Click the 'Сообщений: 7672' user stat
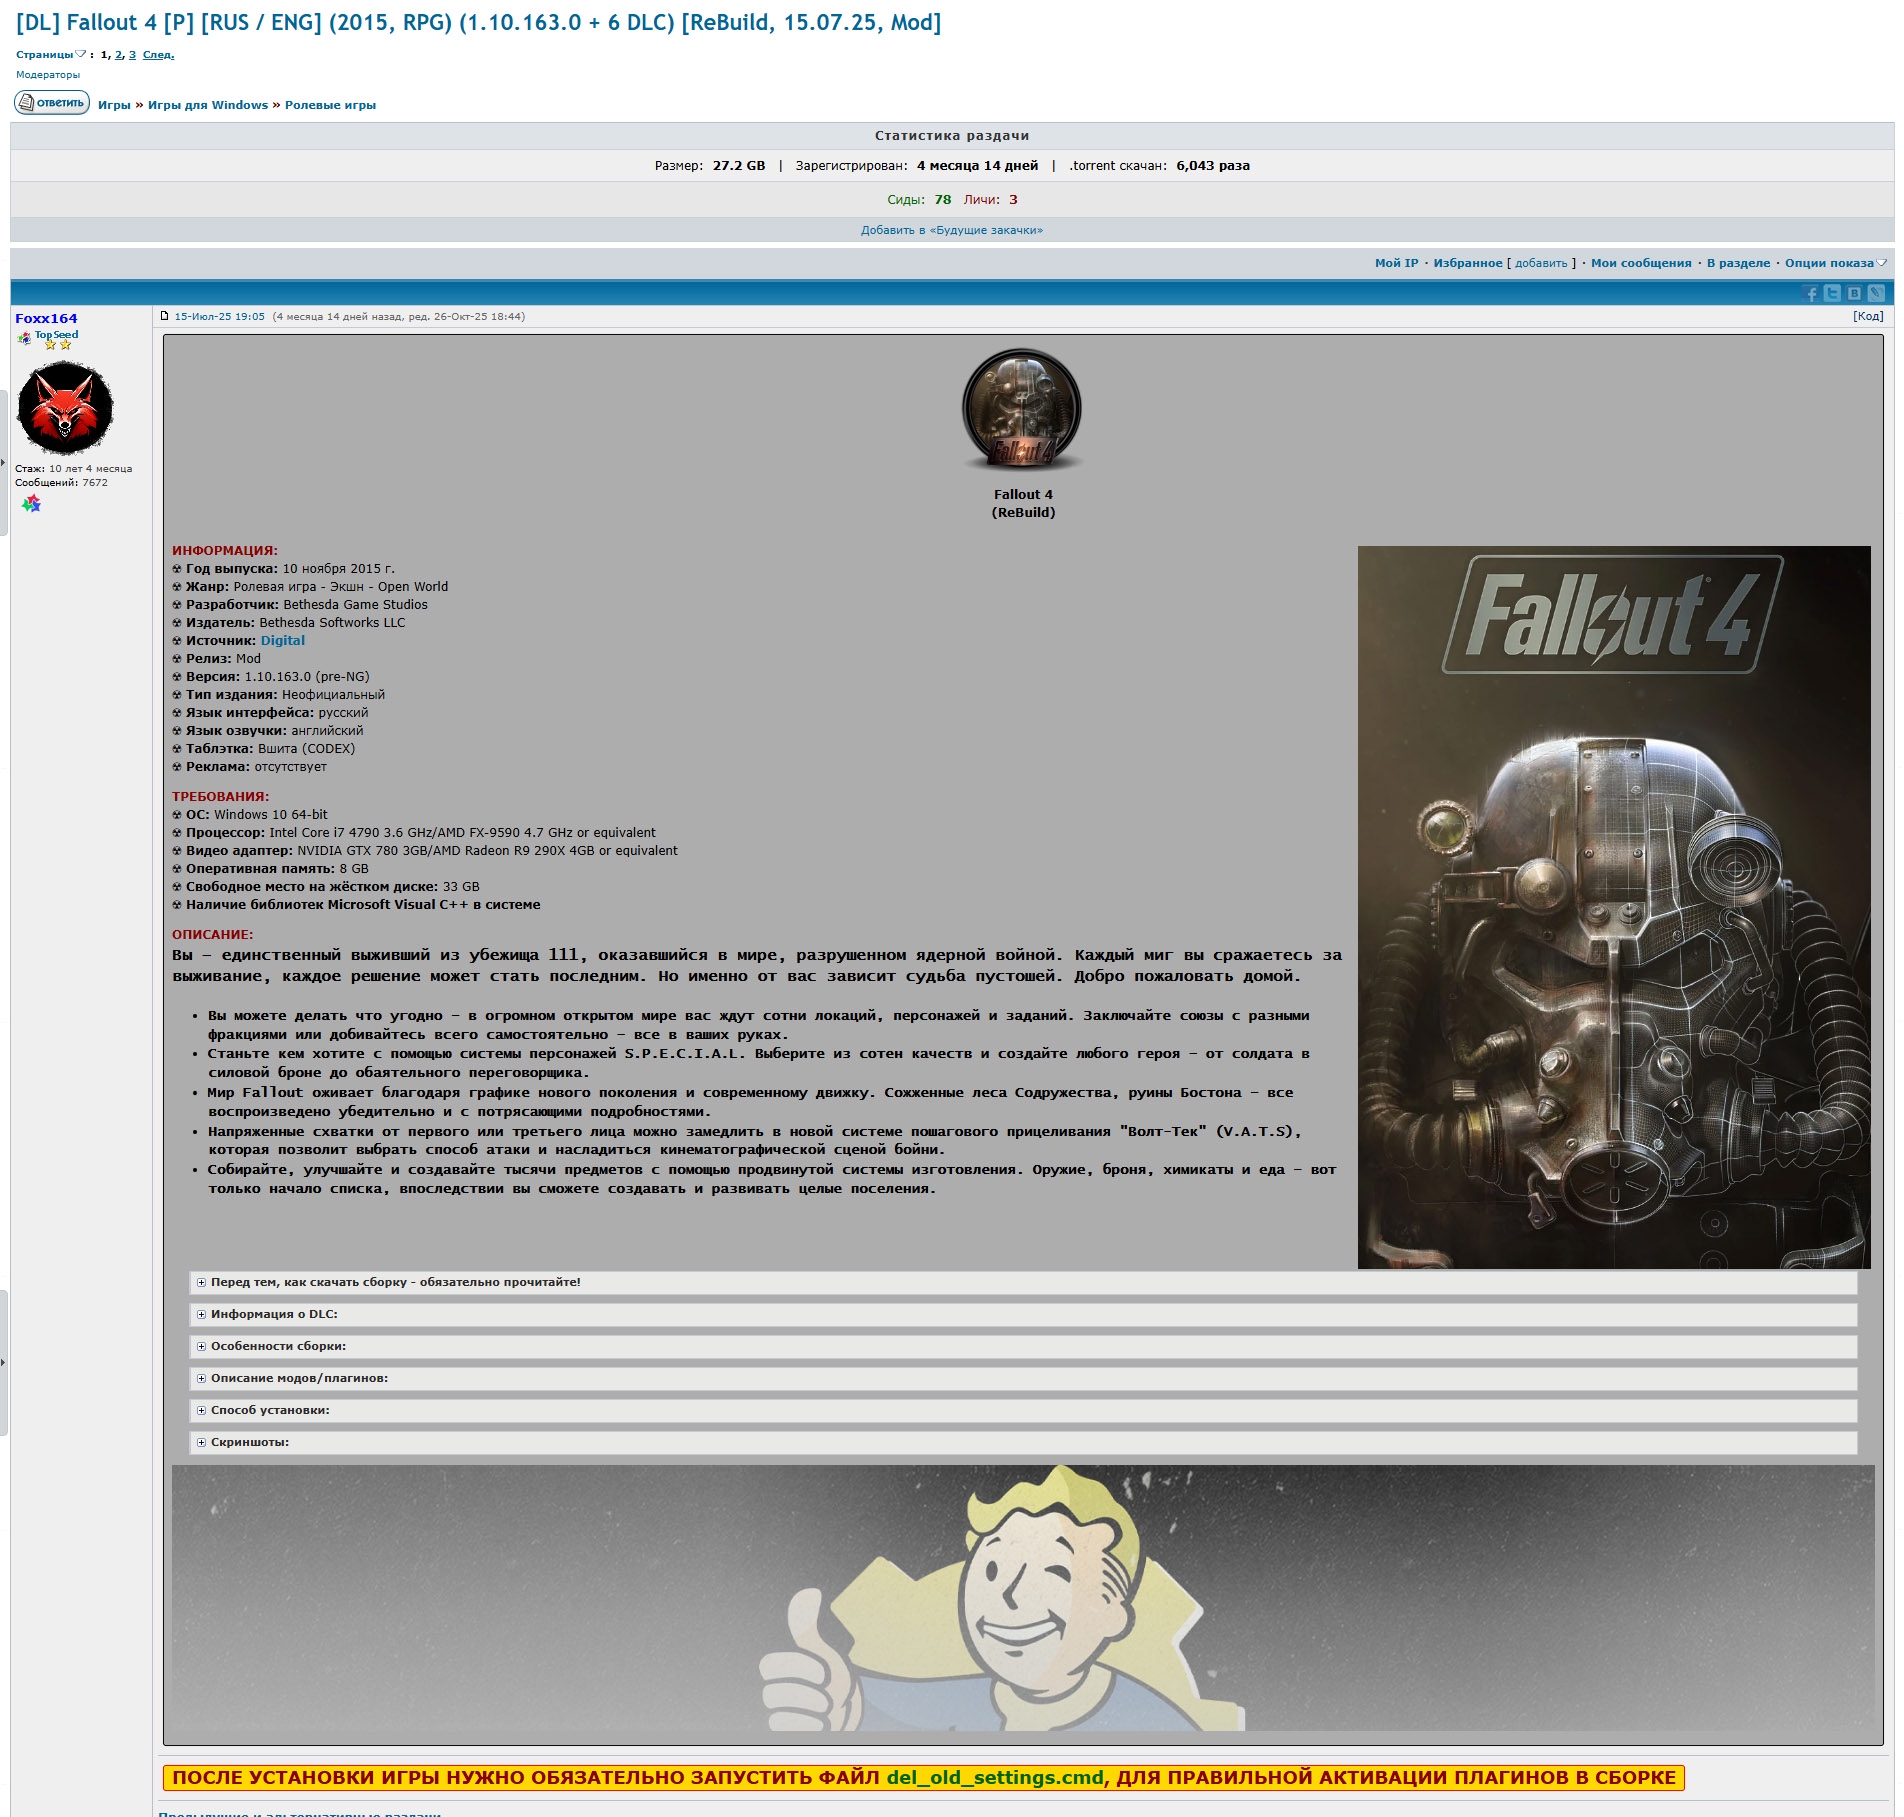The image size is (1904, 1817). click(x=61, y=483)
